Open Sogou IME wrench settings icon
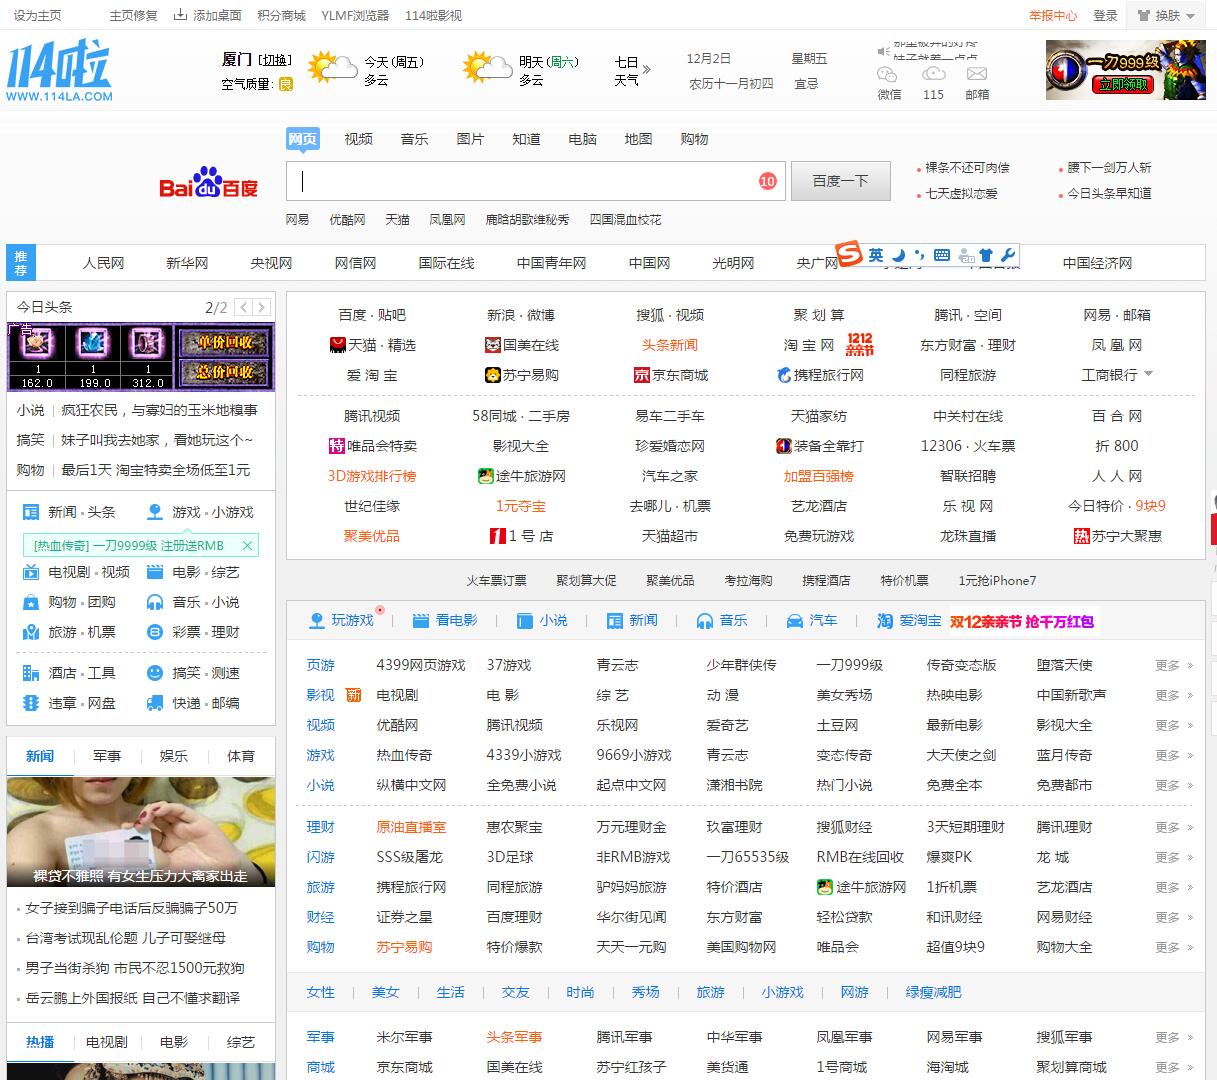Screen dimensions: 1217x1080 [x=1007, y=255]
